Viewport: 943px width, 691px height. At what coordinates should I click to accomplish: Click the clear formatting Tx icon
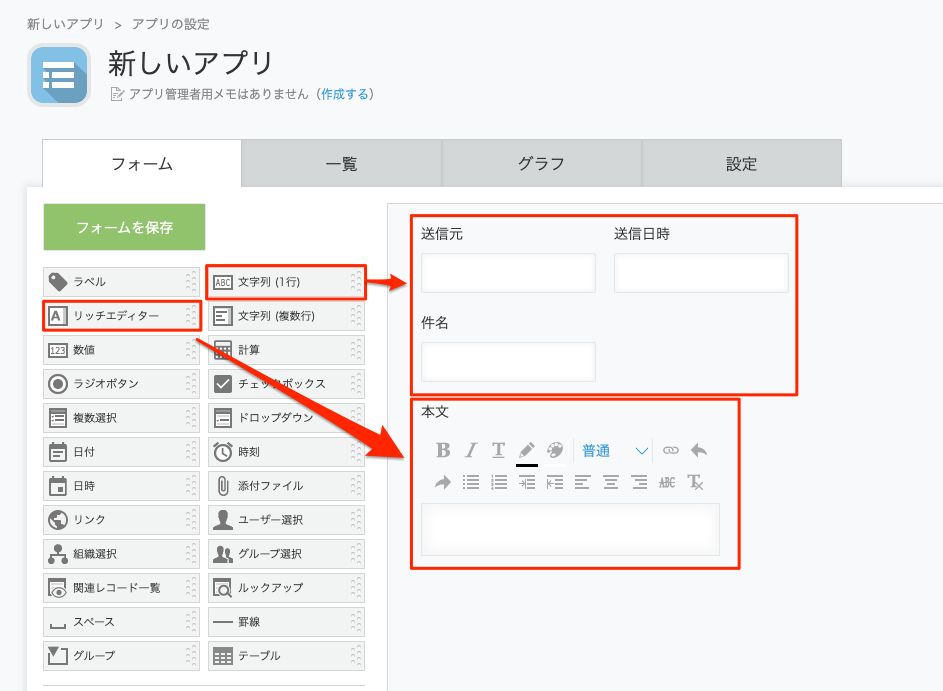coord(695,482)
